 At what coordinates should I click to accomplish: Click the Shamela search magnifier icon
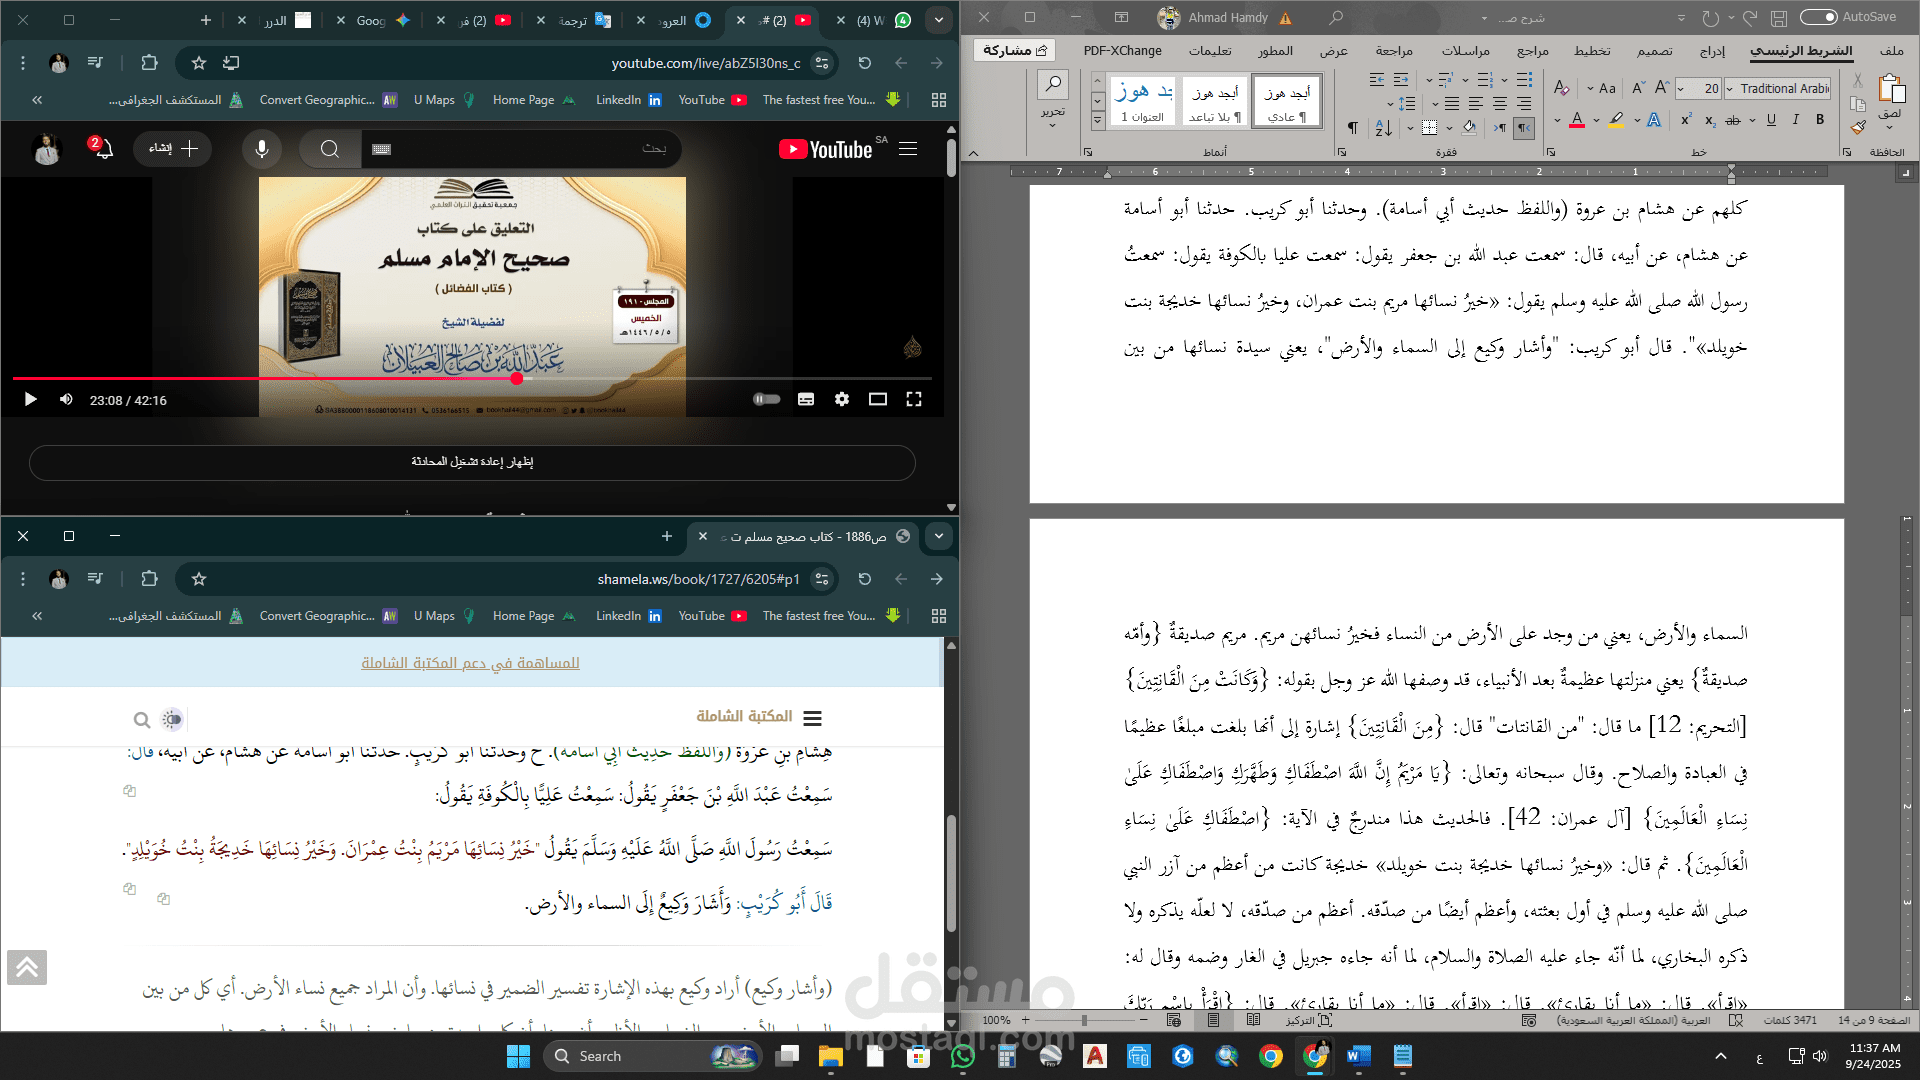click(x=142, y=719)
